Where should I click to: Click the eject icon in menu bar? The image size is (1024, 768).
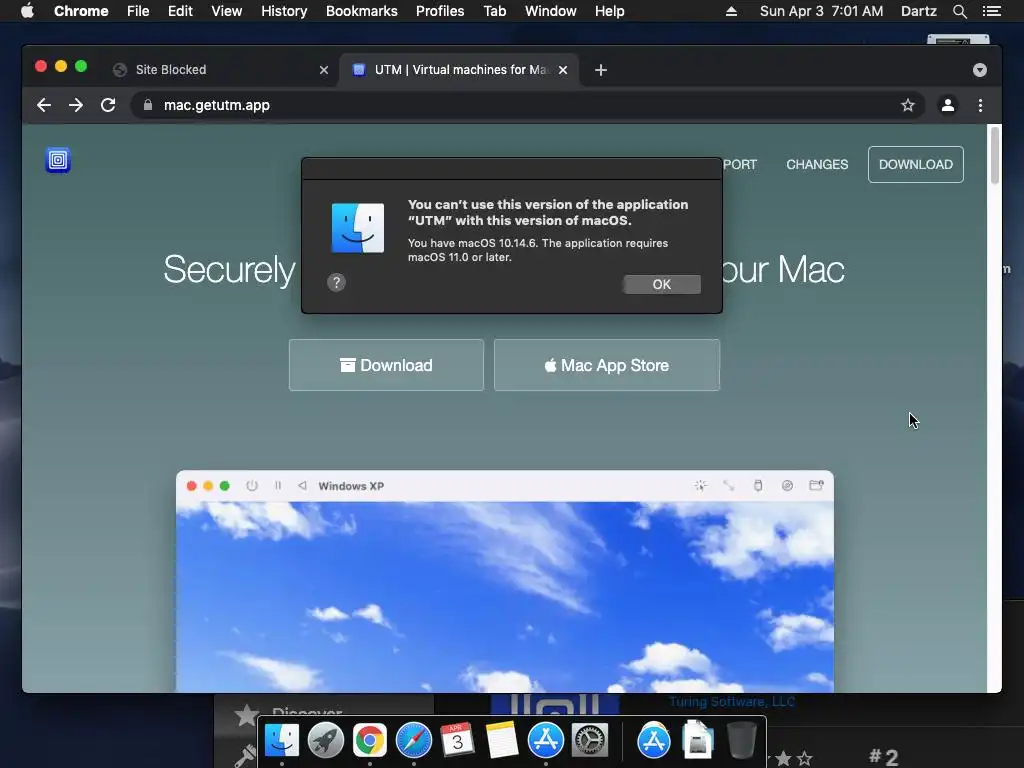tap(731, 11)
